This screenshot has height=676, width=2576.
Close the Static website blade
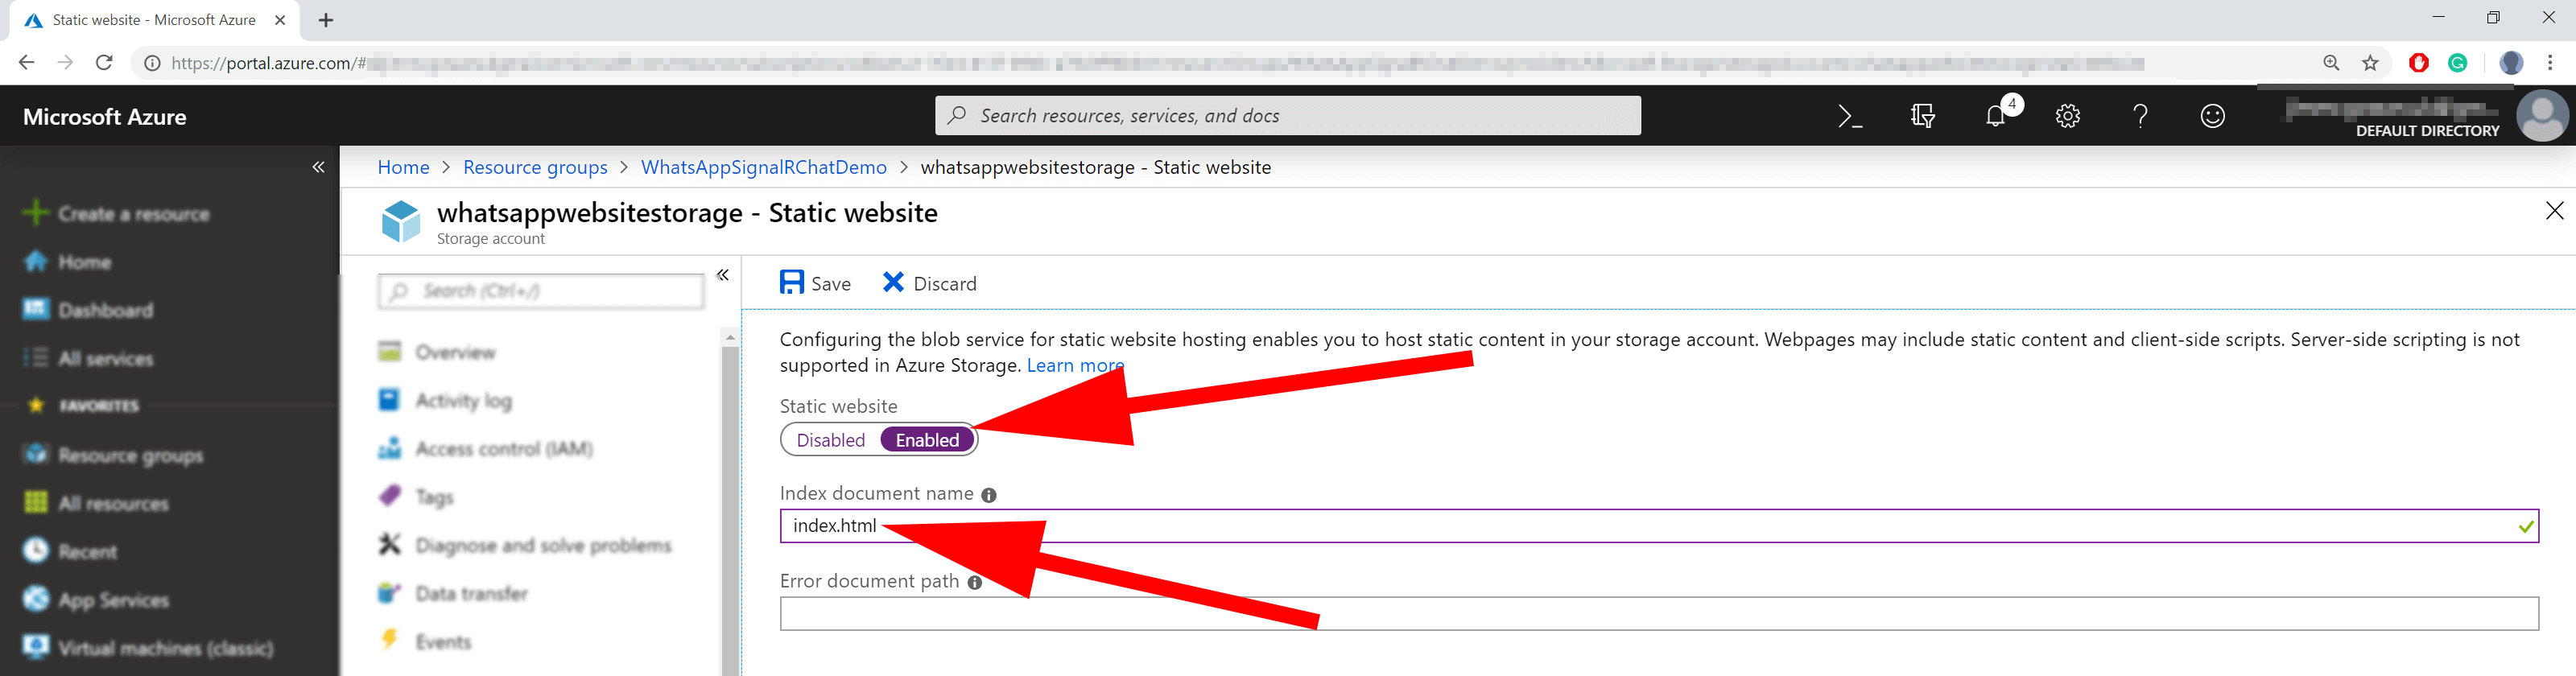(x=2554, y=210)
